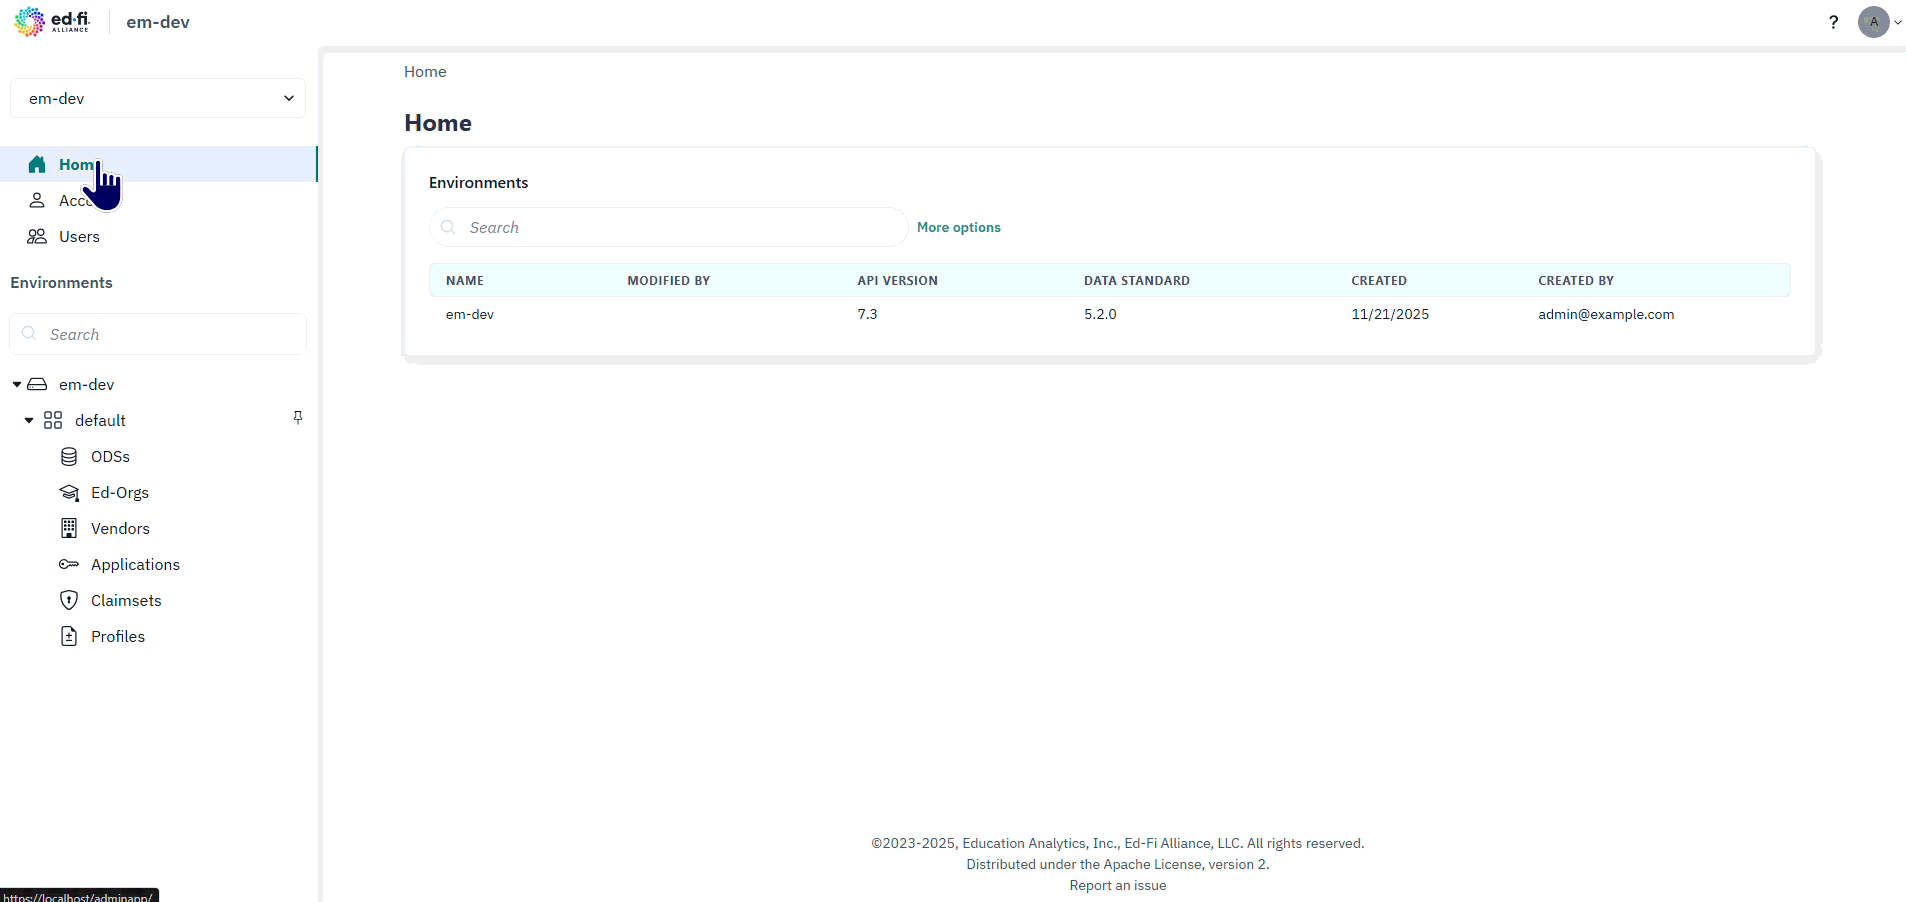Open Profiles using its document icon
The image size is (1906, 902).
(68, 636)
